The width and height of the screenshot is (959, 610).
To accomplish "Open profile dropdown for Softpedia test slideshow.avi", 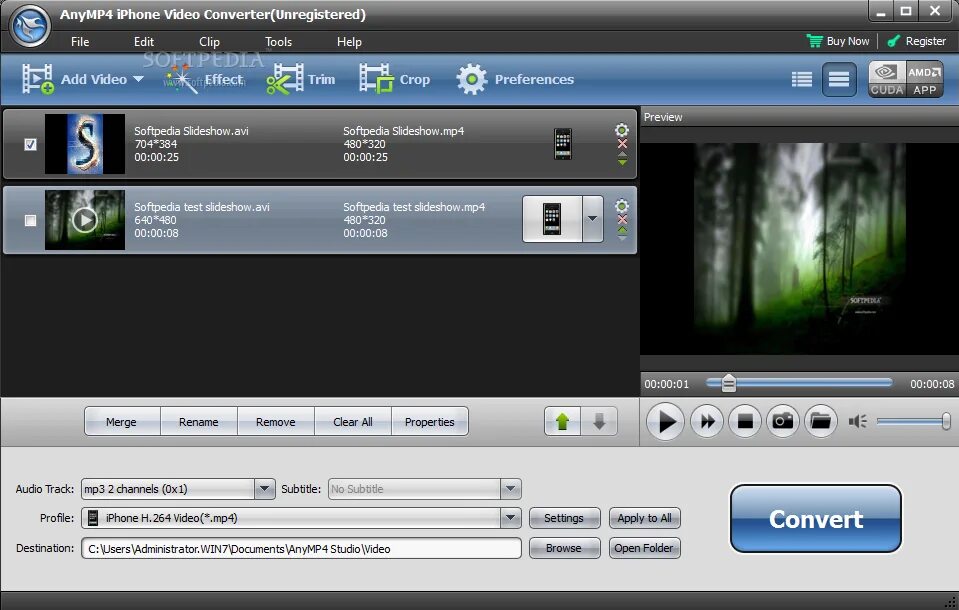I will point(592,219).
